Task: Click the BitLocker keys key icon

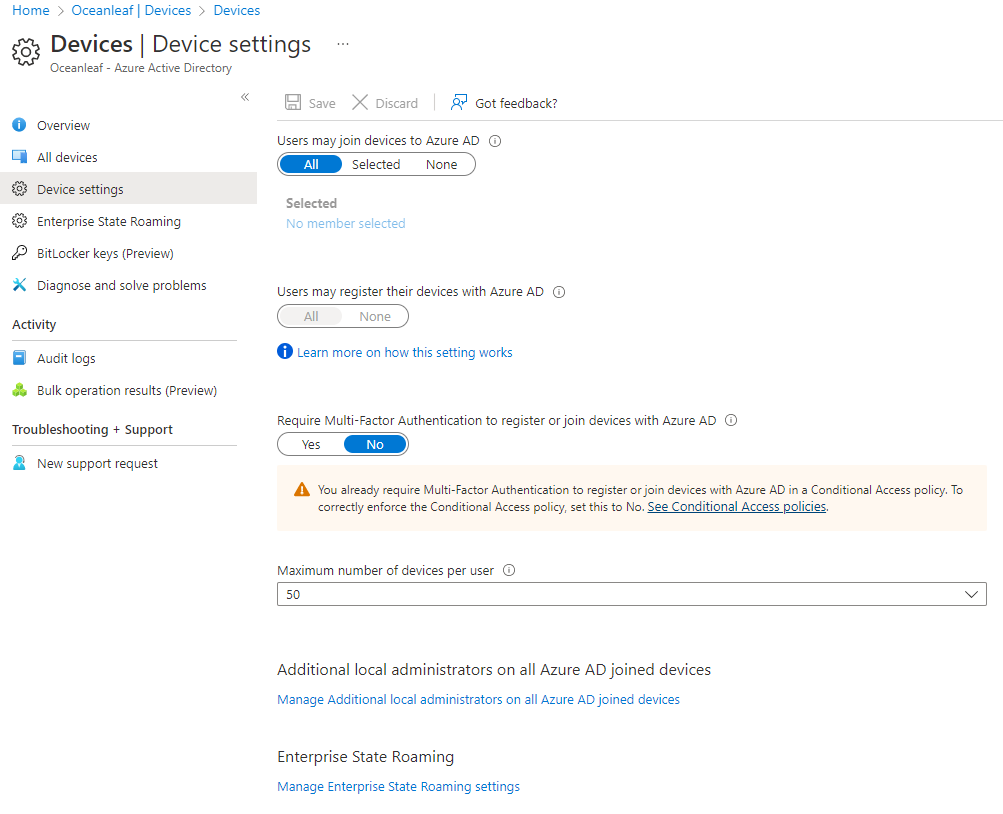Action: click(19, 253)
